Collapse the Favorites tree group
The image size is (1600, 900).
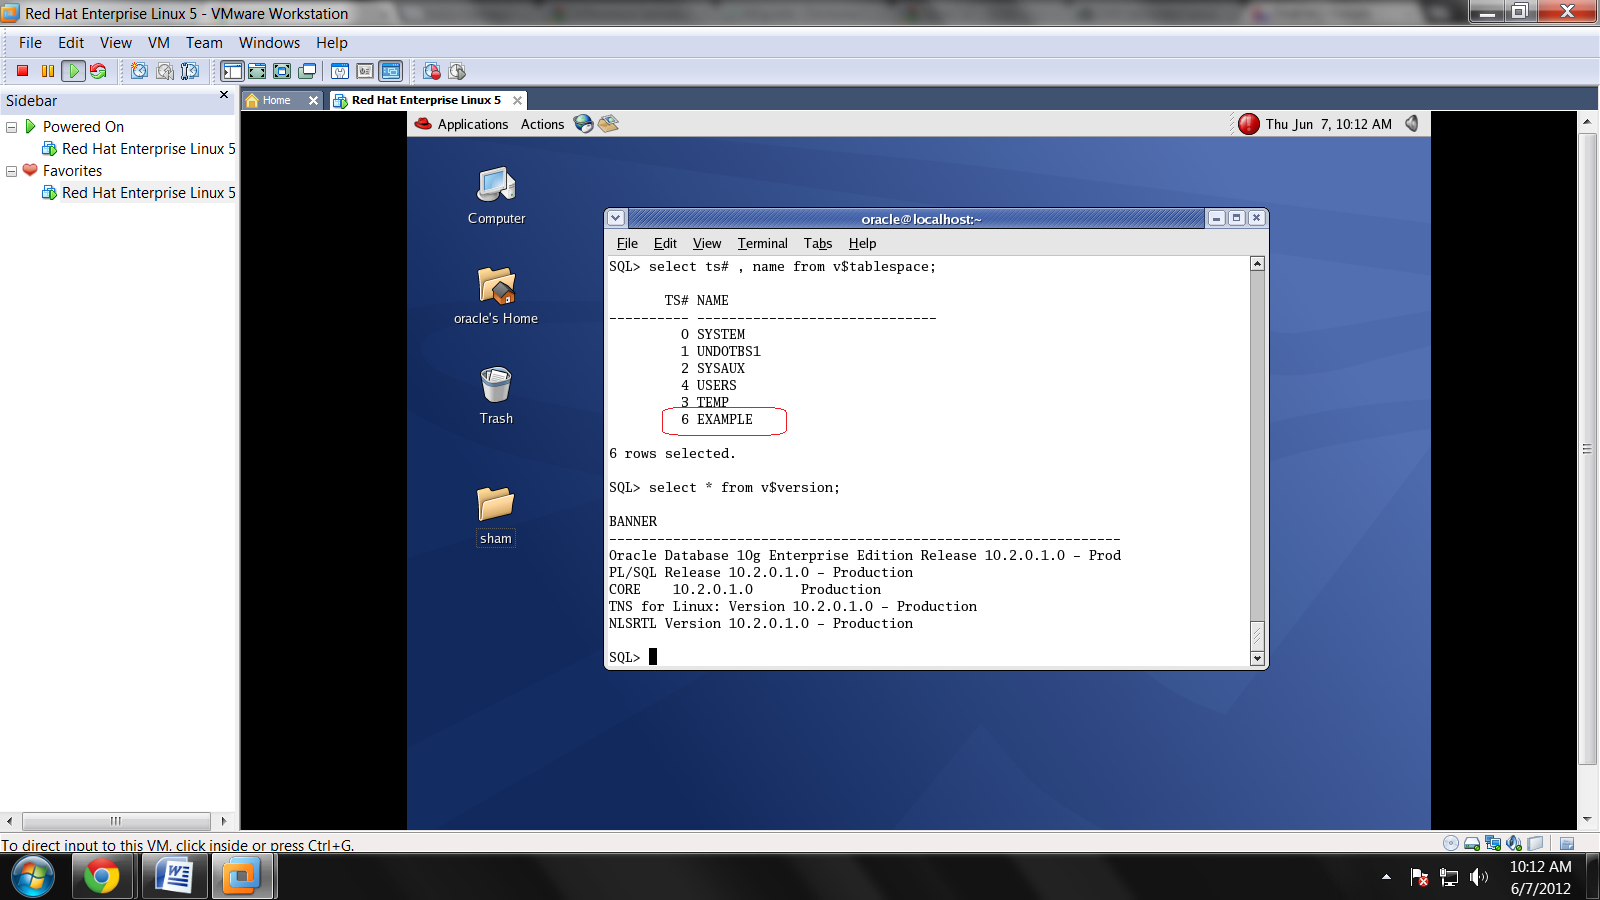[12, 171]
